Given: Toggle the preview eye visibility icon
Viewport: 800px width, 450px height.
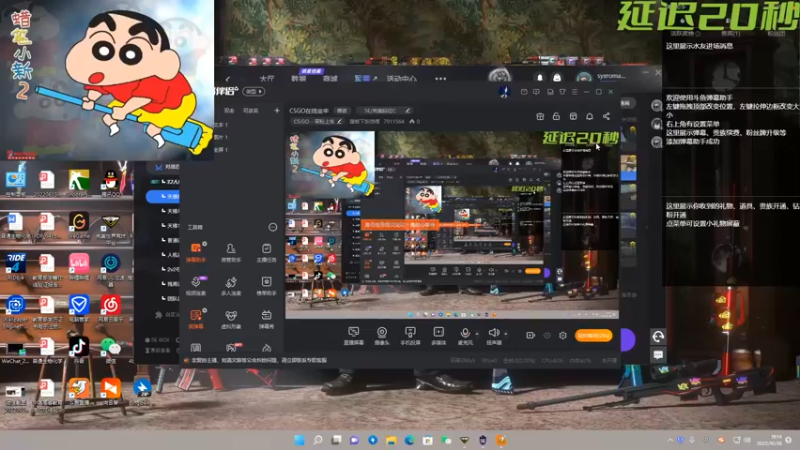Looking at the screenshot, I should pyautogui.click(x=547, y=335).
